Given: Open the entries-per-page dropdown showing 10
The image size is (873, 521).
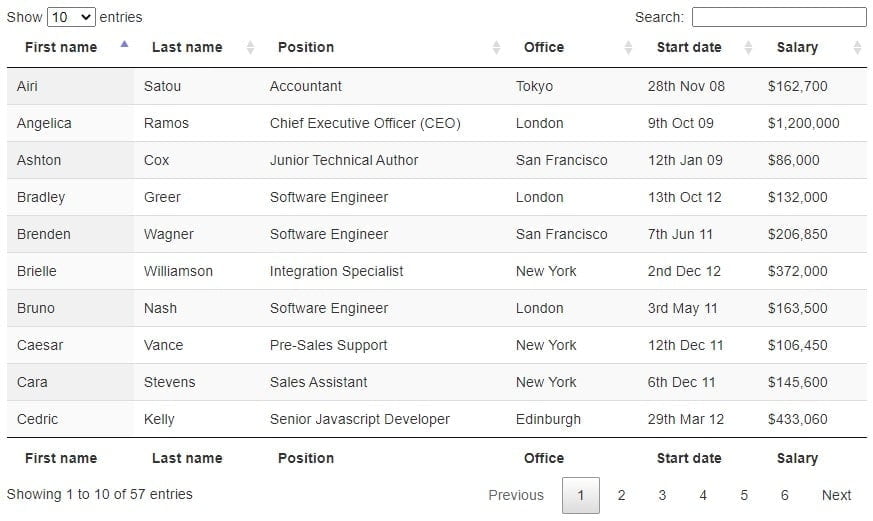Looking at the screenshot, I should pyautogui.click(x=71, y=17).
